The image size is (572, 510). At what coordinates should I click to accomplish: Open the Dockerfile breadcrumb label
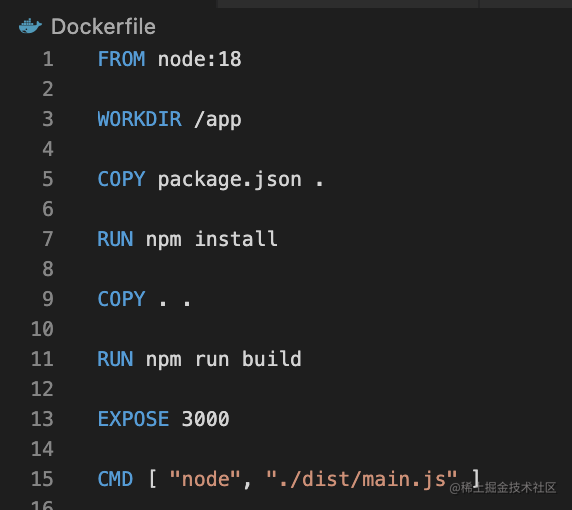[103, 27]
